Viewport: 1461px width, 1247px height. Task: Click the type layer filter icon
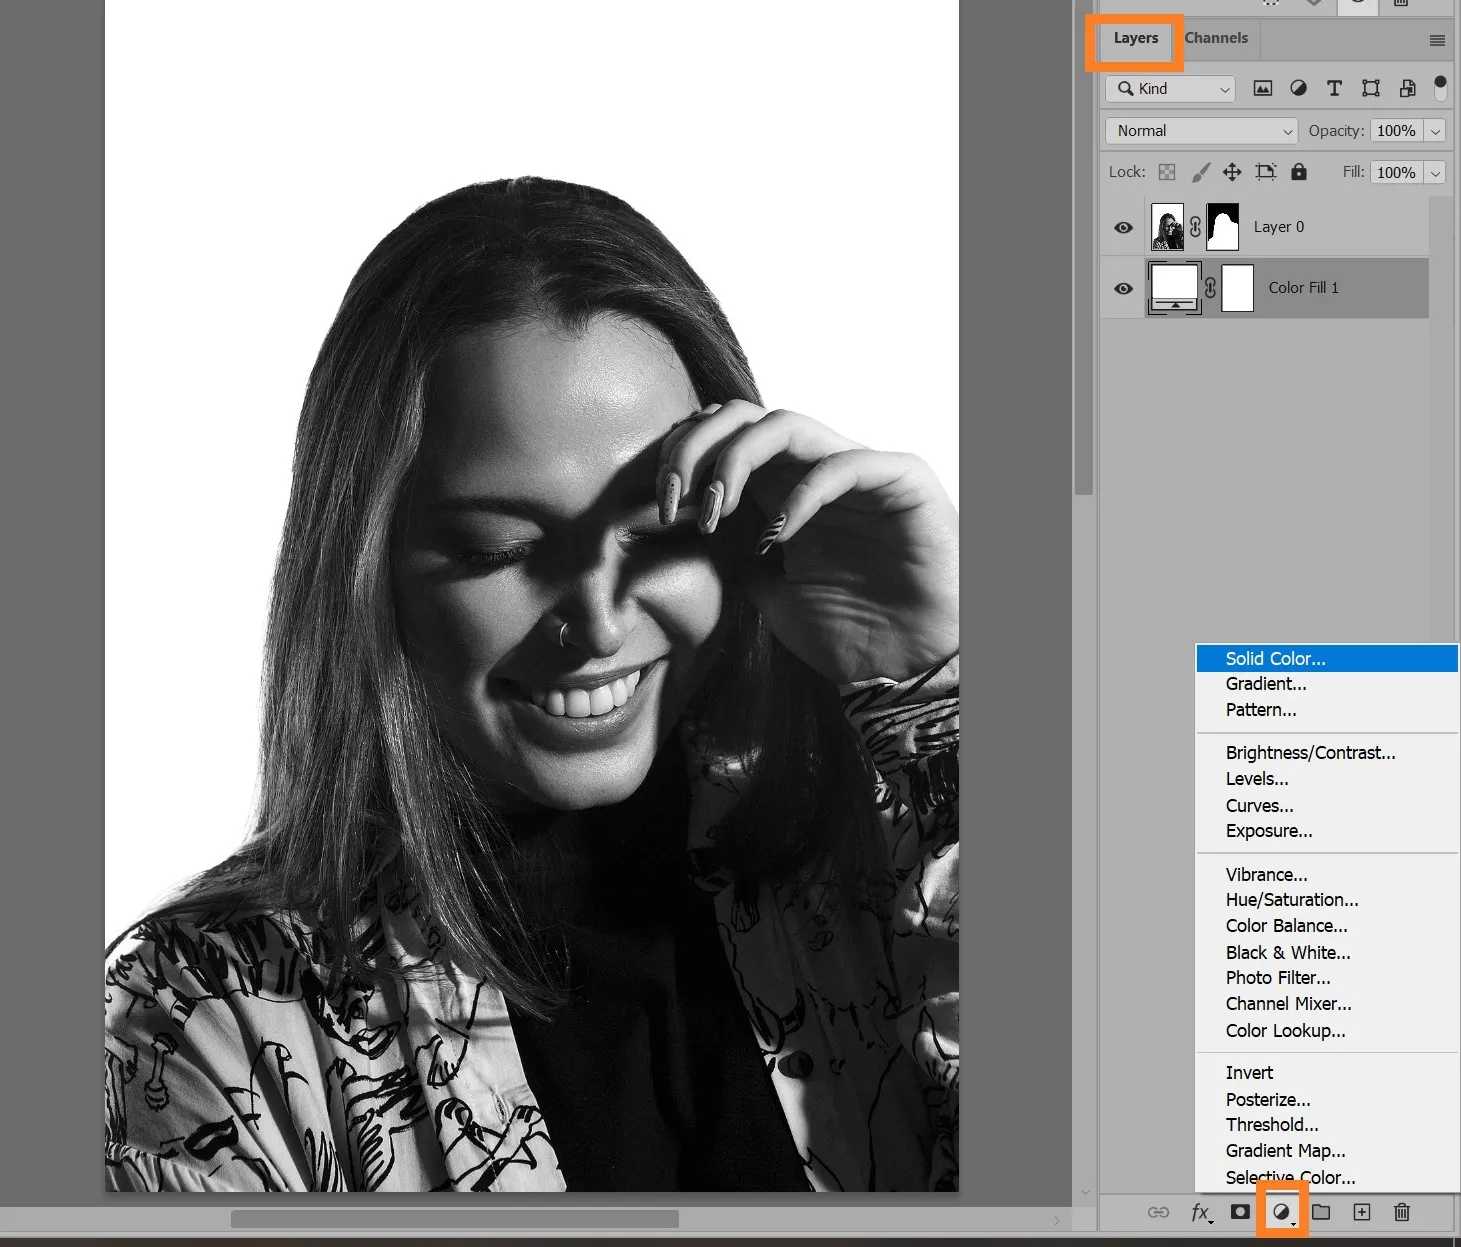1334,89
